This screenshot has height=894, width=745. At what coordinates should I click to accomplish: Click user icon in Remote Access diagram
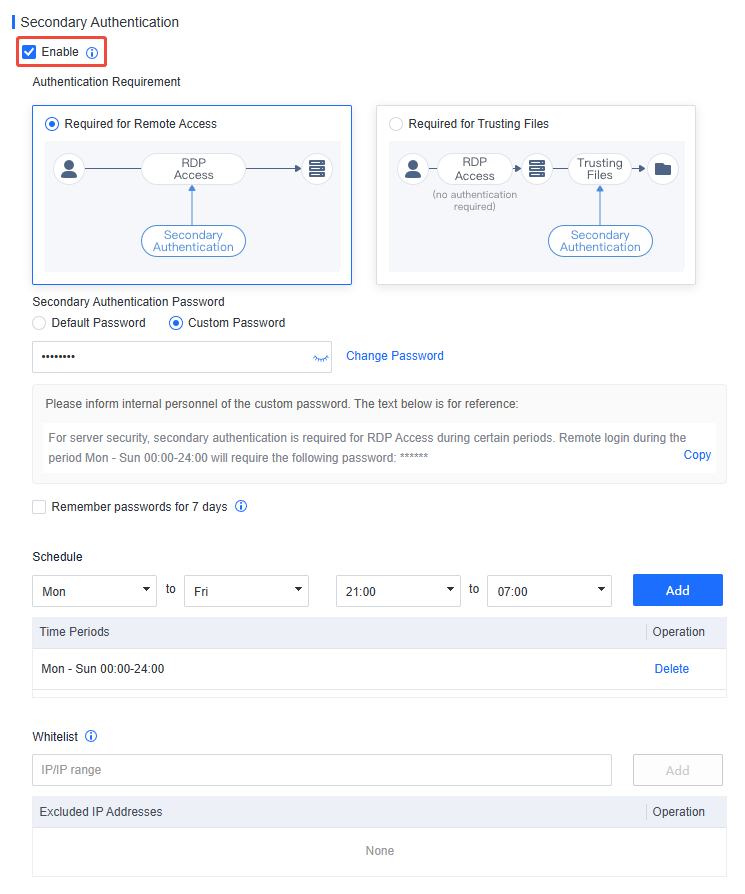(69, 169)
